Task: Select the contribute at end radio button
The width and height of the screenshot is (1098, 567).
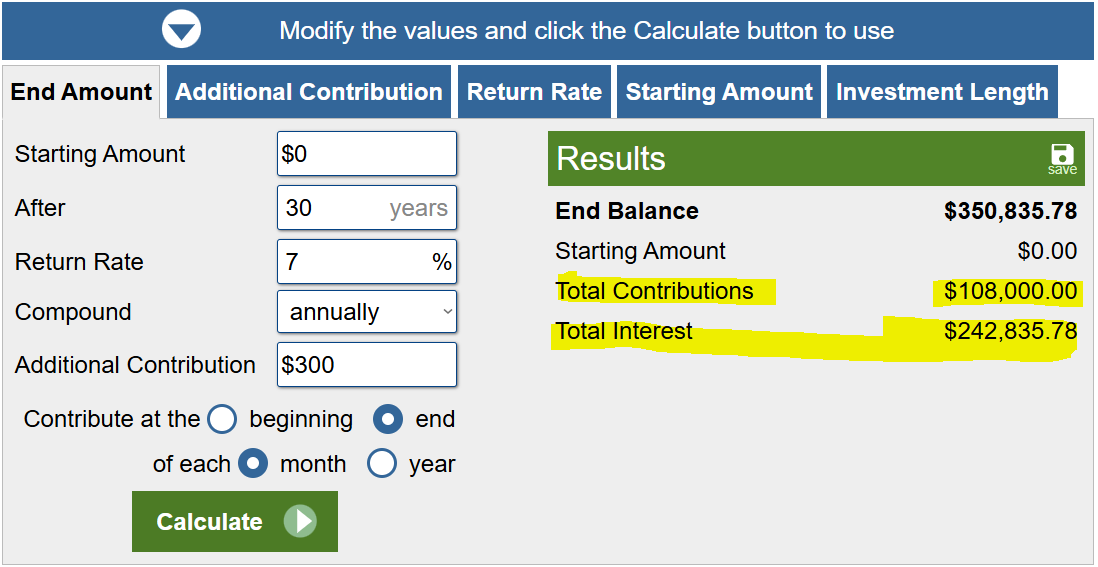Action: click(388, 419)
